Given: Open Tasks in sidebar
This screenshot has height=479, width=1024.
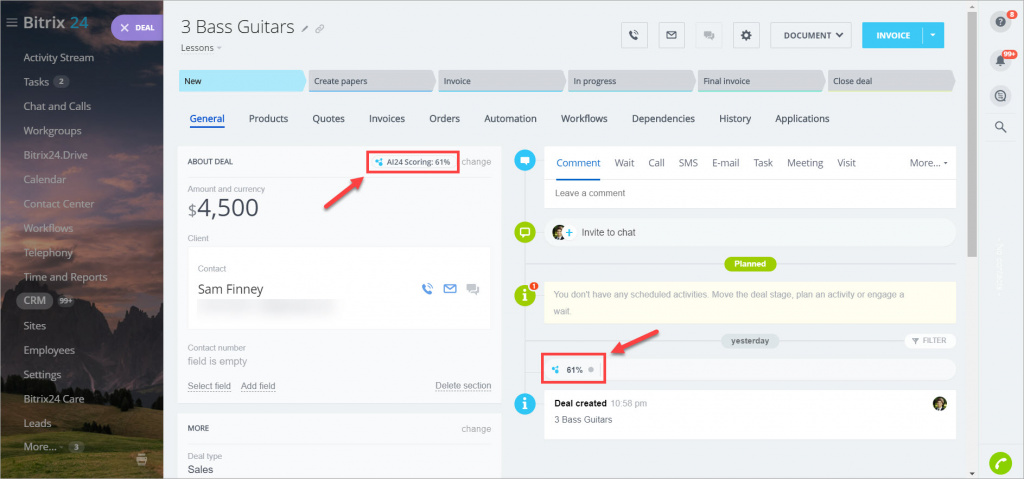Looking at the screenshot, I should click(x=37, y=82).
